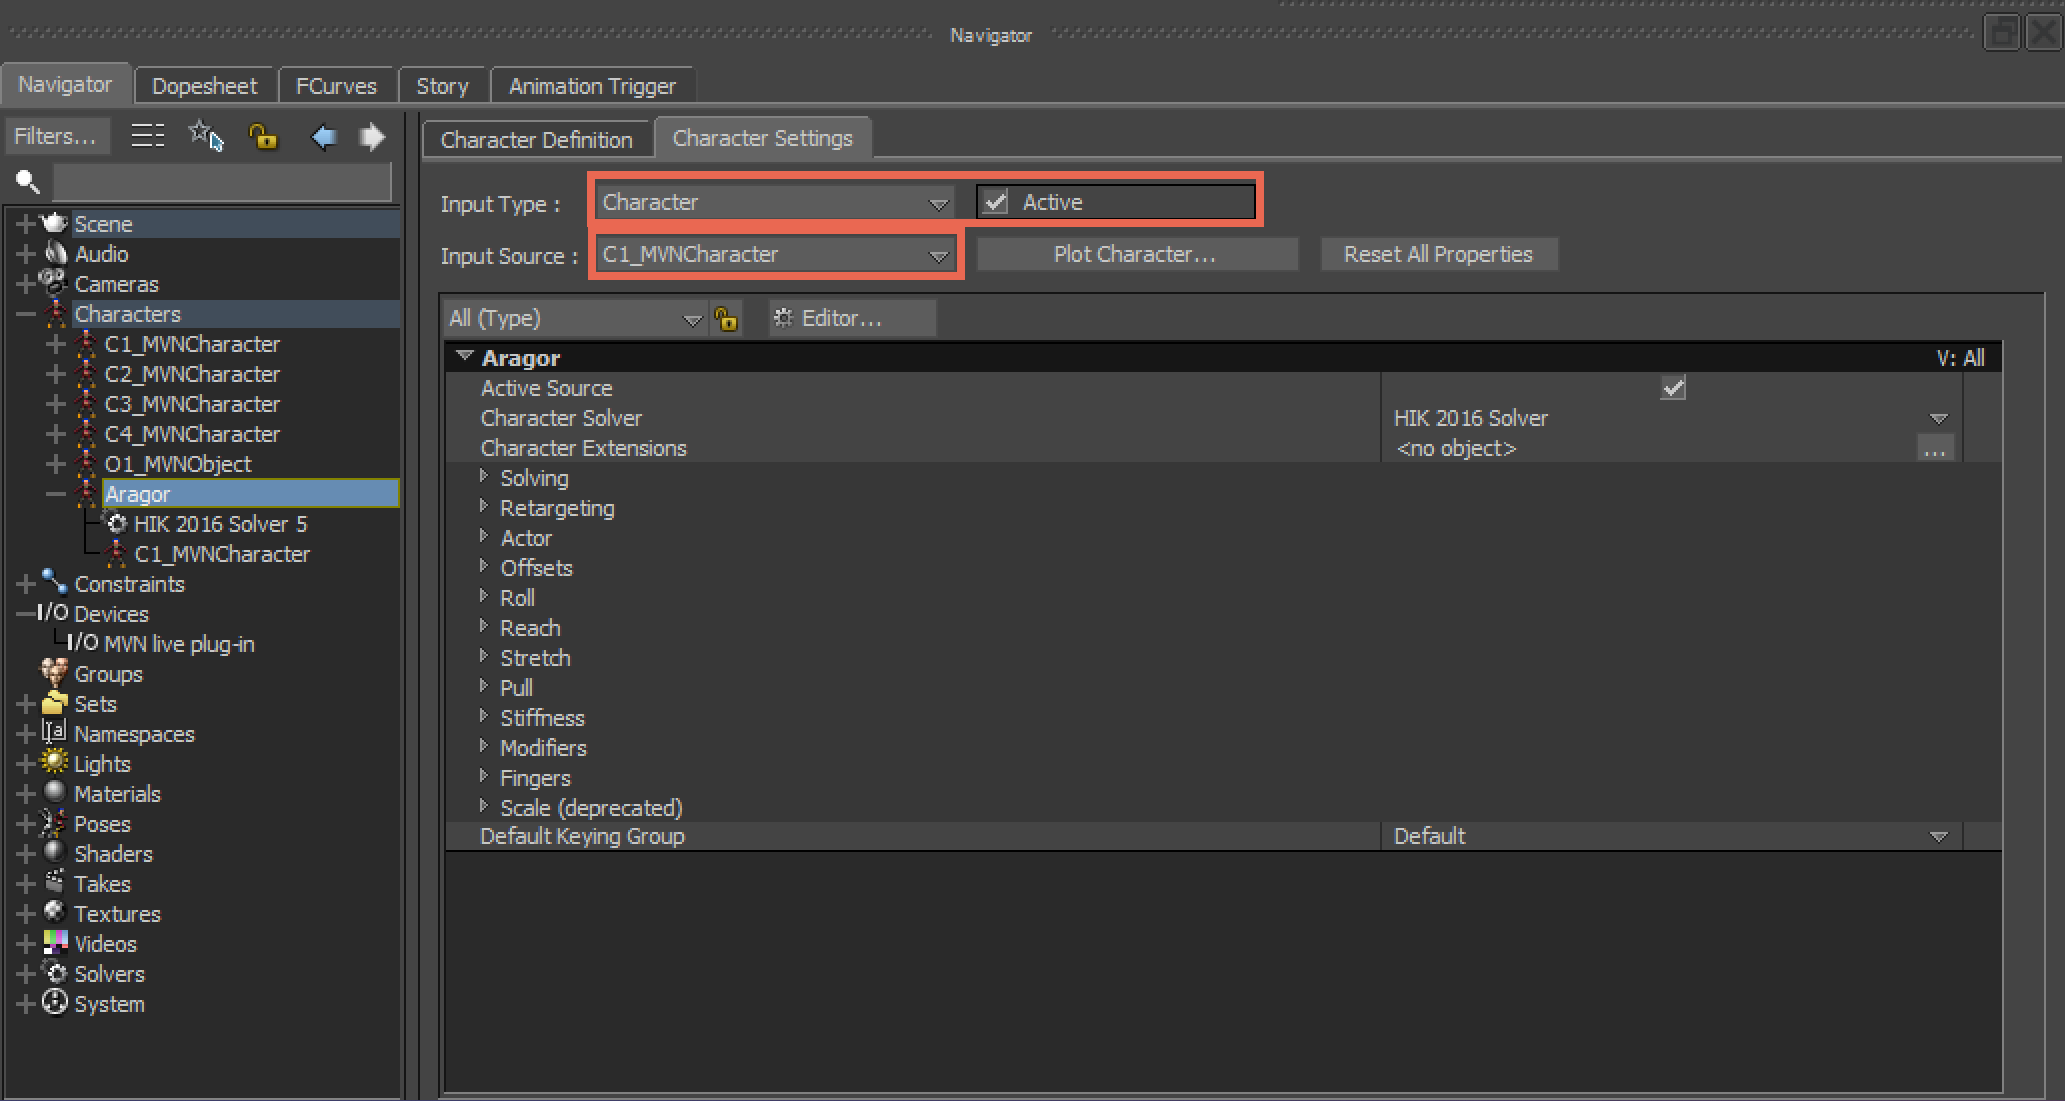Click the Groups icon
The width and height of the screenshot is (2065, 1101).
(x=54, y=673)
